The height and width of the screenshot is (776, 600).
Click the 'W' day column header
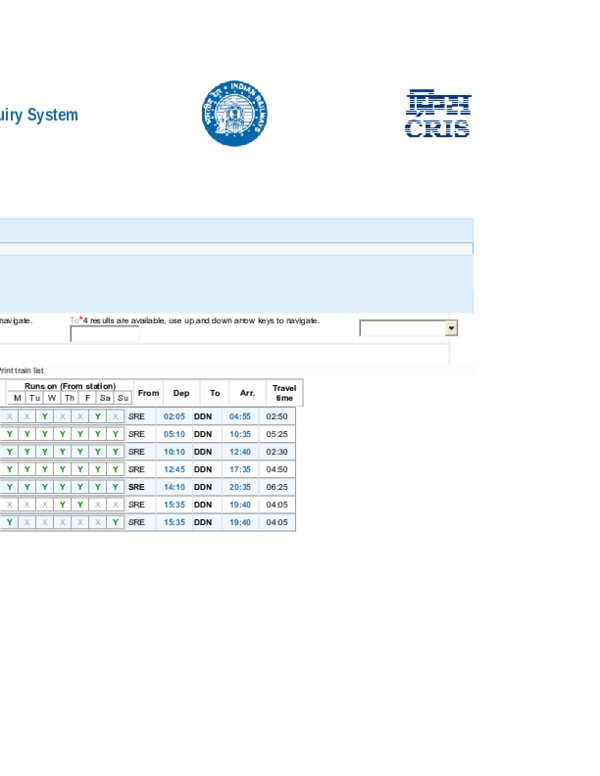pos(52,398)
